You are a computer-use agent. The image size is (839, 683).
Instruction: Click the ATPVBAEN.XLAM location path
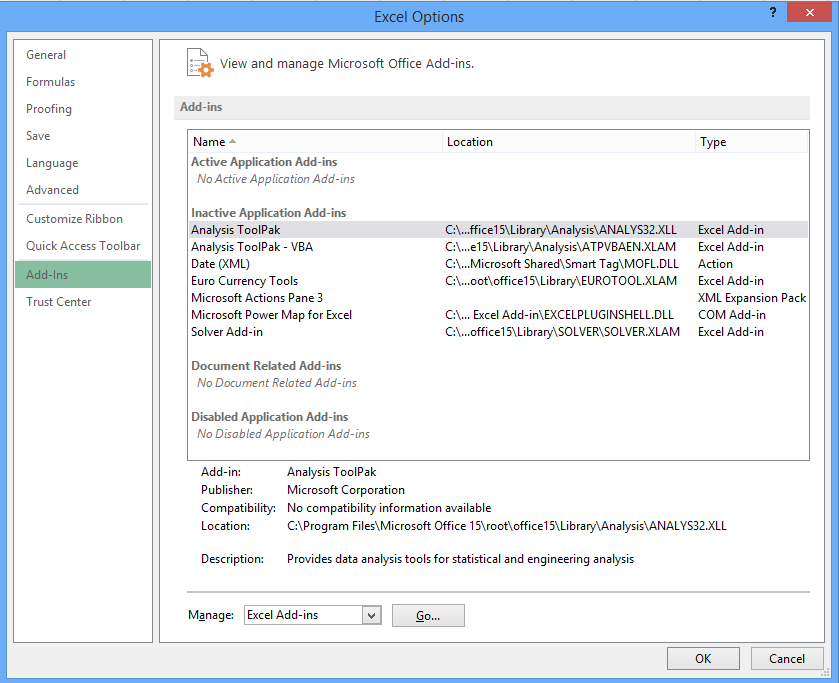click(x=560, y=247)
